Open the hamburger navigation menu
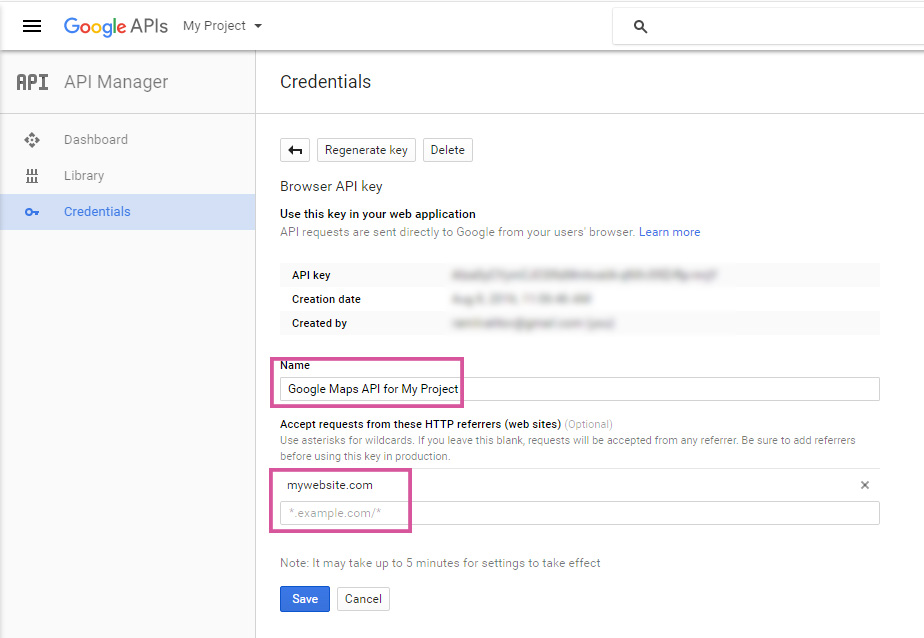 pyautogui.click(x=32, y=26)
